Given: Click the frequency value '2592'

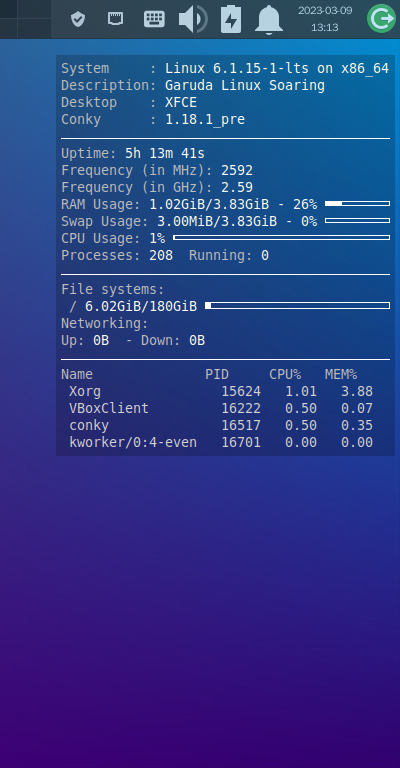Looking at the screenshot, I should pyautogui.click(x=237, y=171).
